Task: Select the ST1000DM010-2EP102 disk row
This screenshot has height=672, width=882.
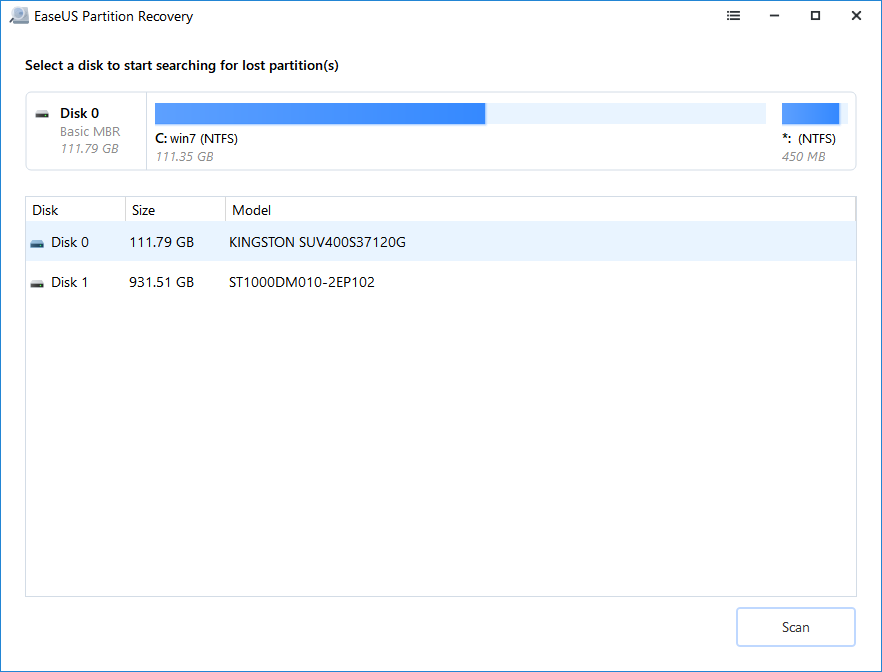Action: (x=301, y=282)
